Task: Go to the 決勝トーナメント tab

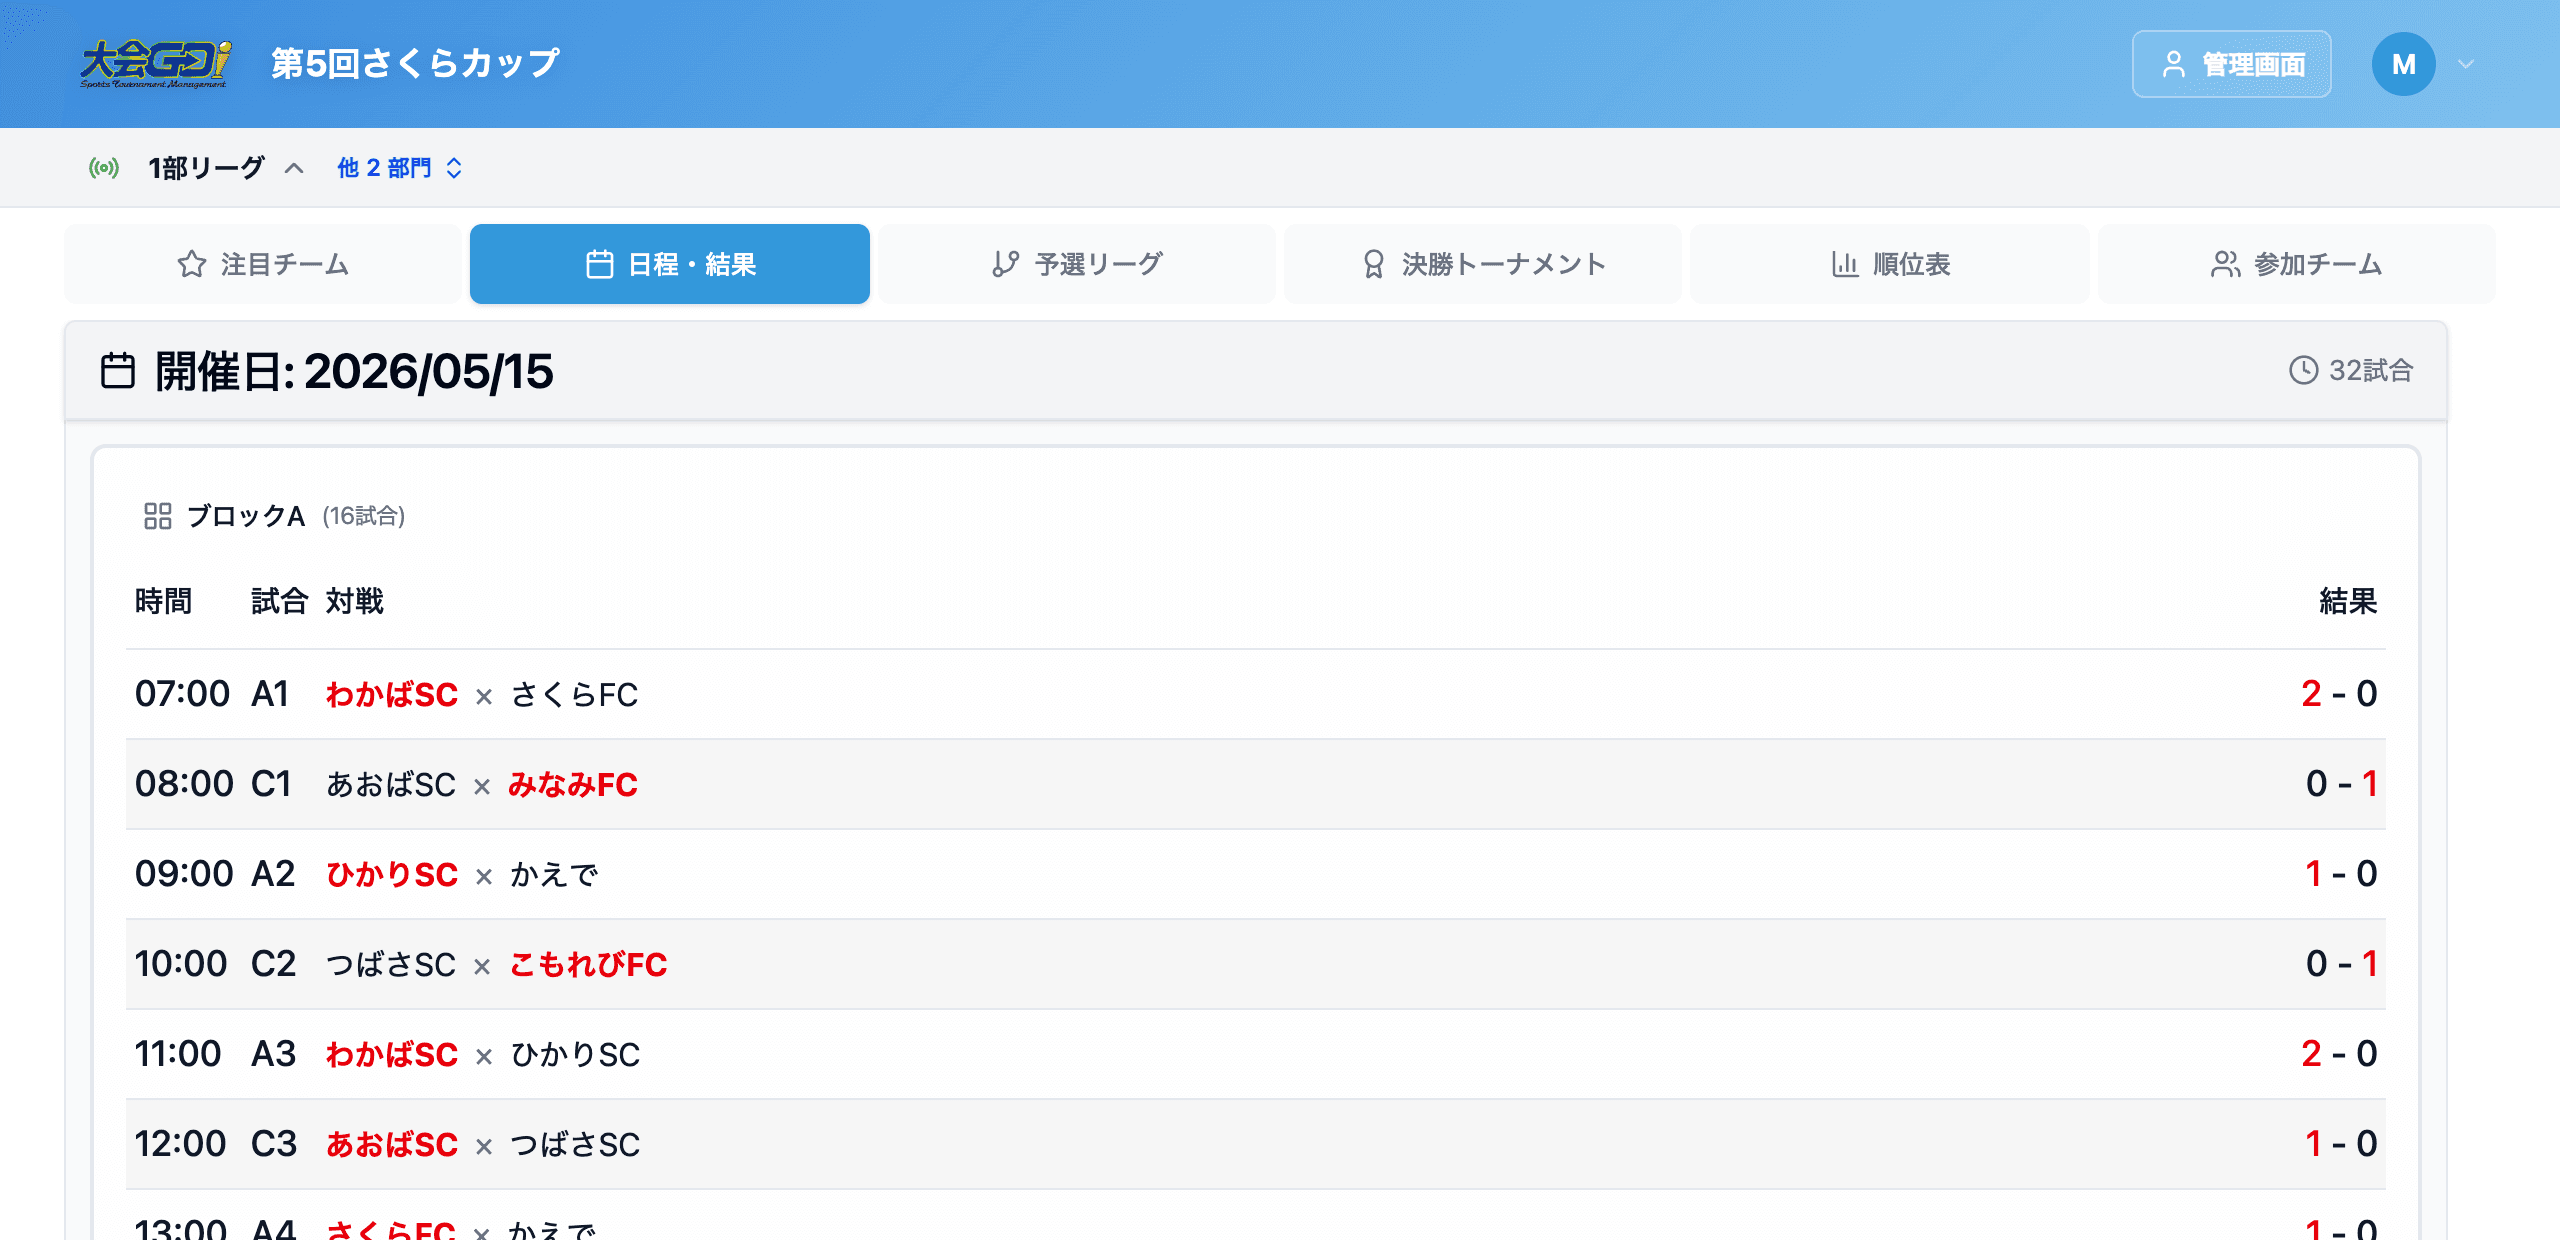Action: tap(1483, 264)
